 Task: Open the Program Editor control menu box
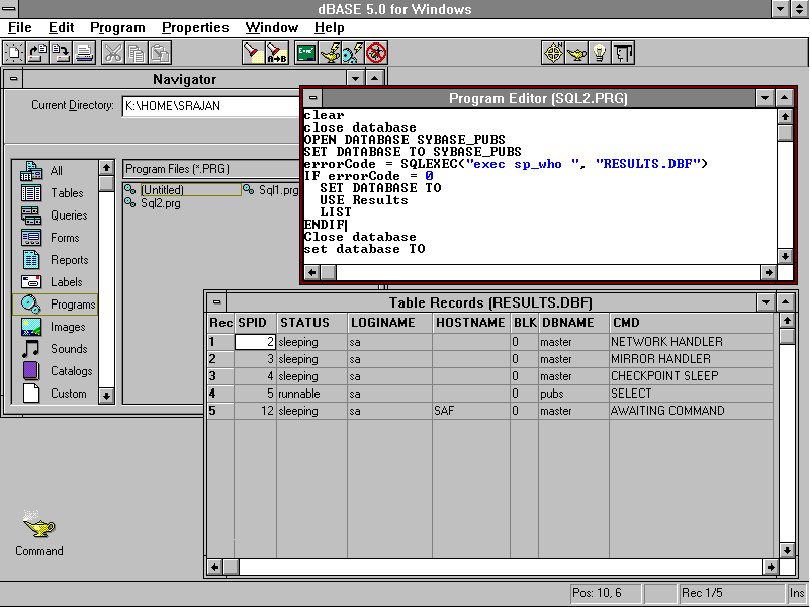coord(313,98)
